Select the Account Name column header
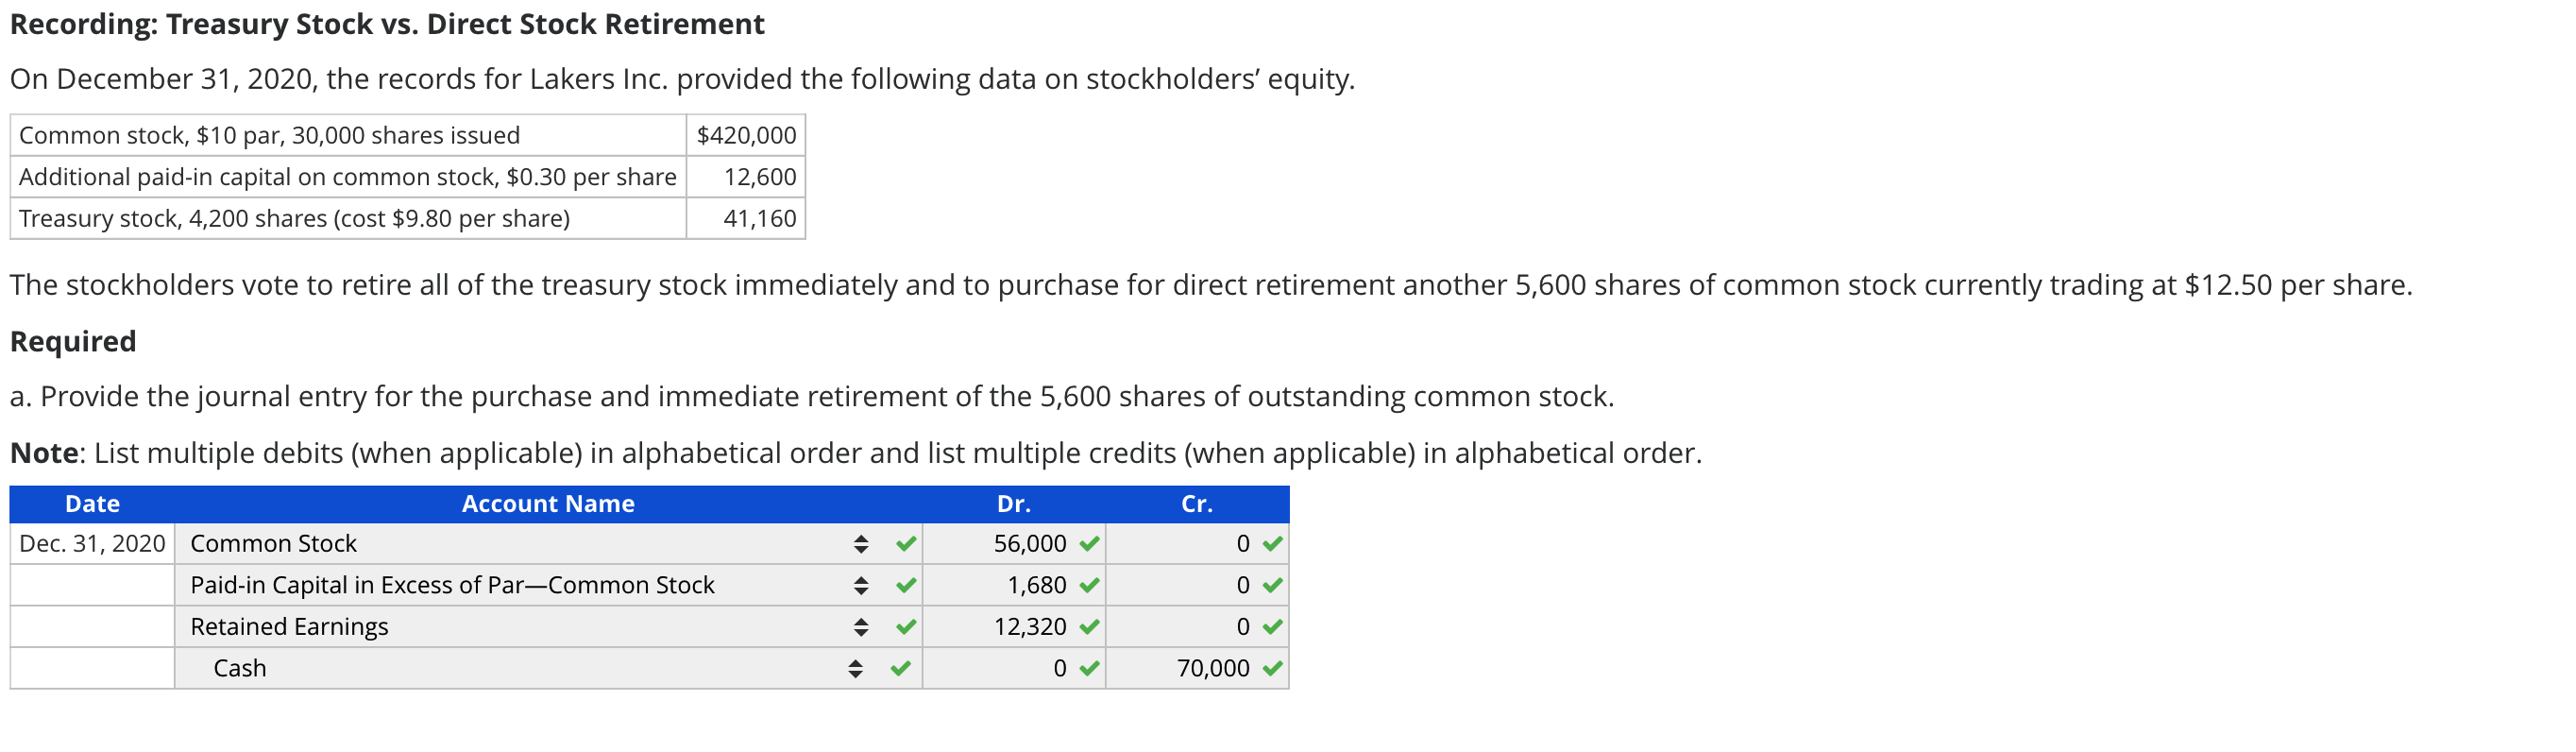Viewport: 2576px width, 752px height. (548, 504)
